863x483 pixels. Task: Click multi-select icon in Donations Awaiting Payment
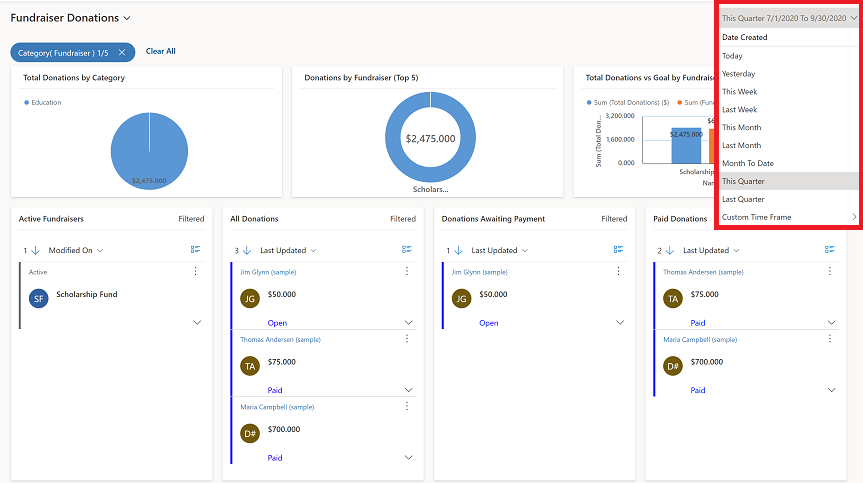click(x=619, y=250)
